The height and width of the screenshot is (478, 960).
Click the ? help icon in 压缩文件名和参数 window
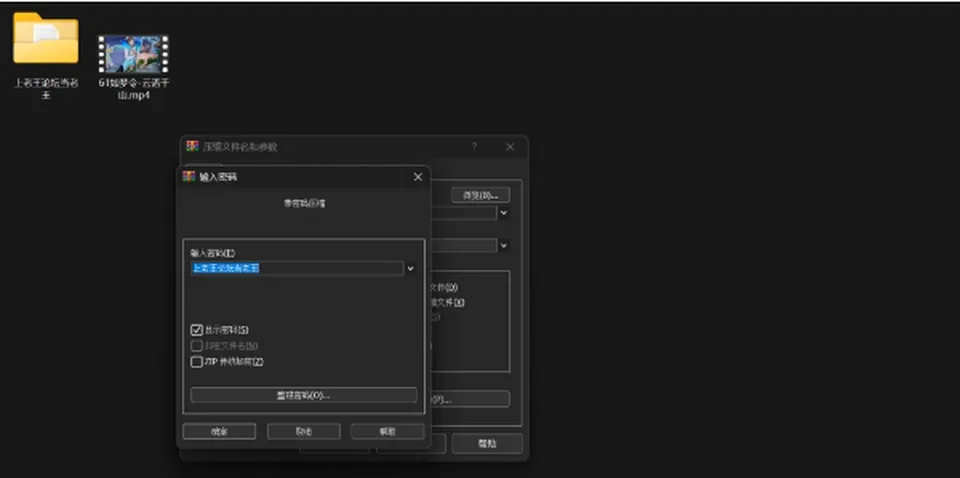pyautogui.click(x=474, y=147)
